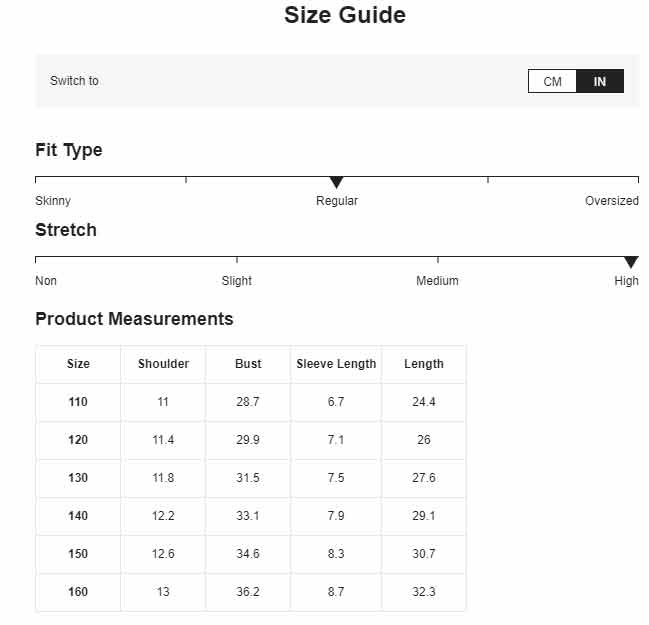Click the High stretch marker triangle
Viewport: 649px width, 625px height.
click(631, 262)
